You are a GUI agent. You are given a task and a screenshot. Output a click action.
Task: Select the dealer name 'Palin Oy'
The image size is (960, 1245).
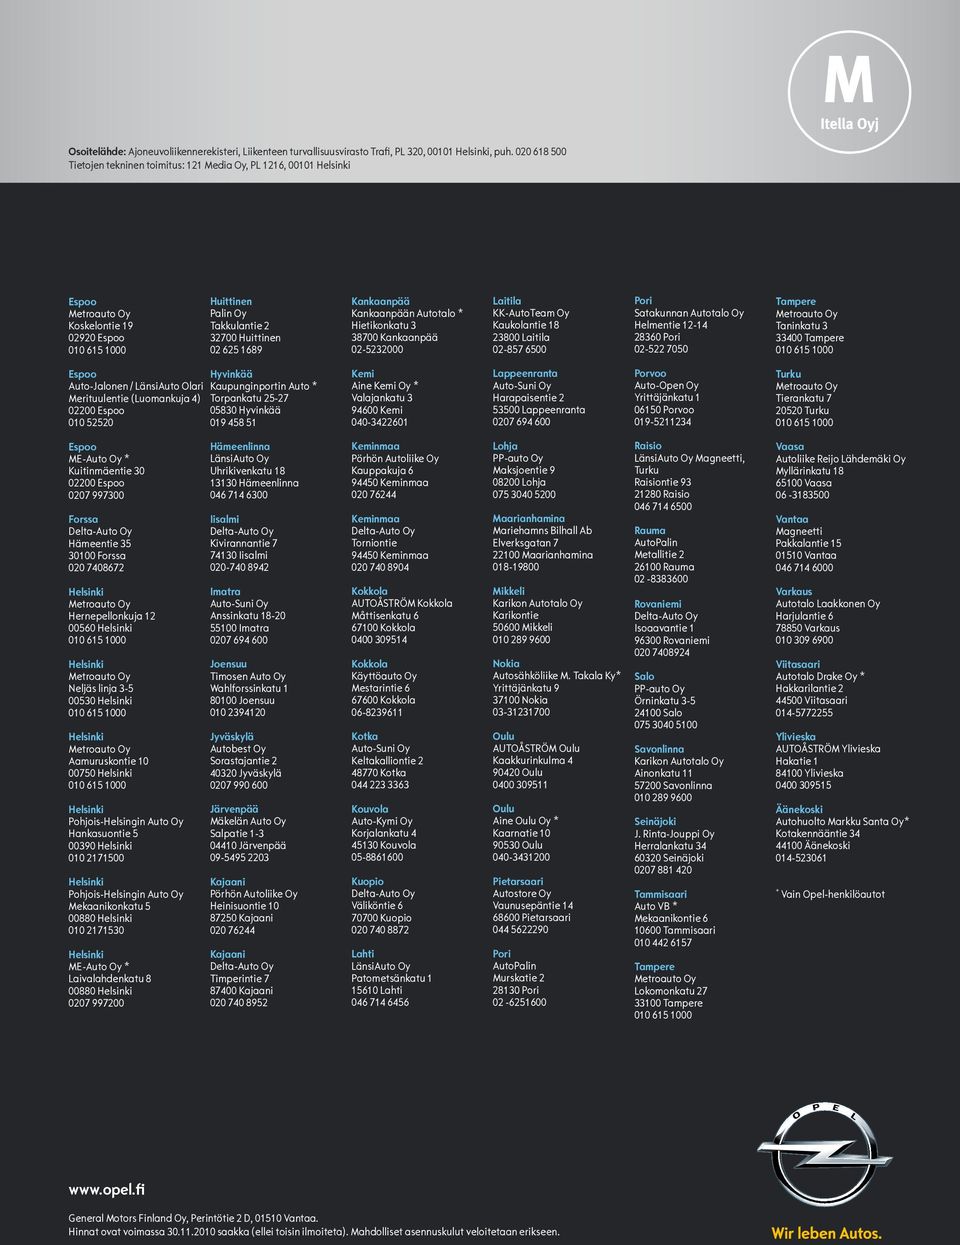click(228, 314)
